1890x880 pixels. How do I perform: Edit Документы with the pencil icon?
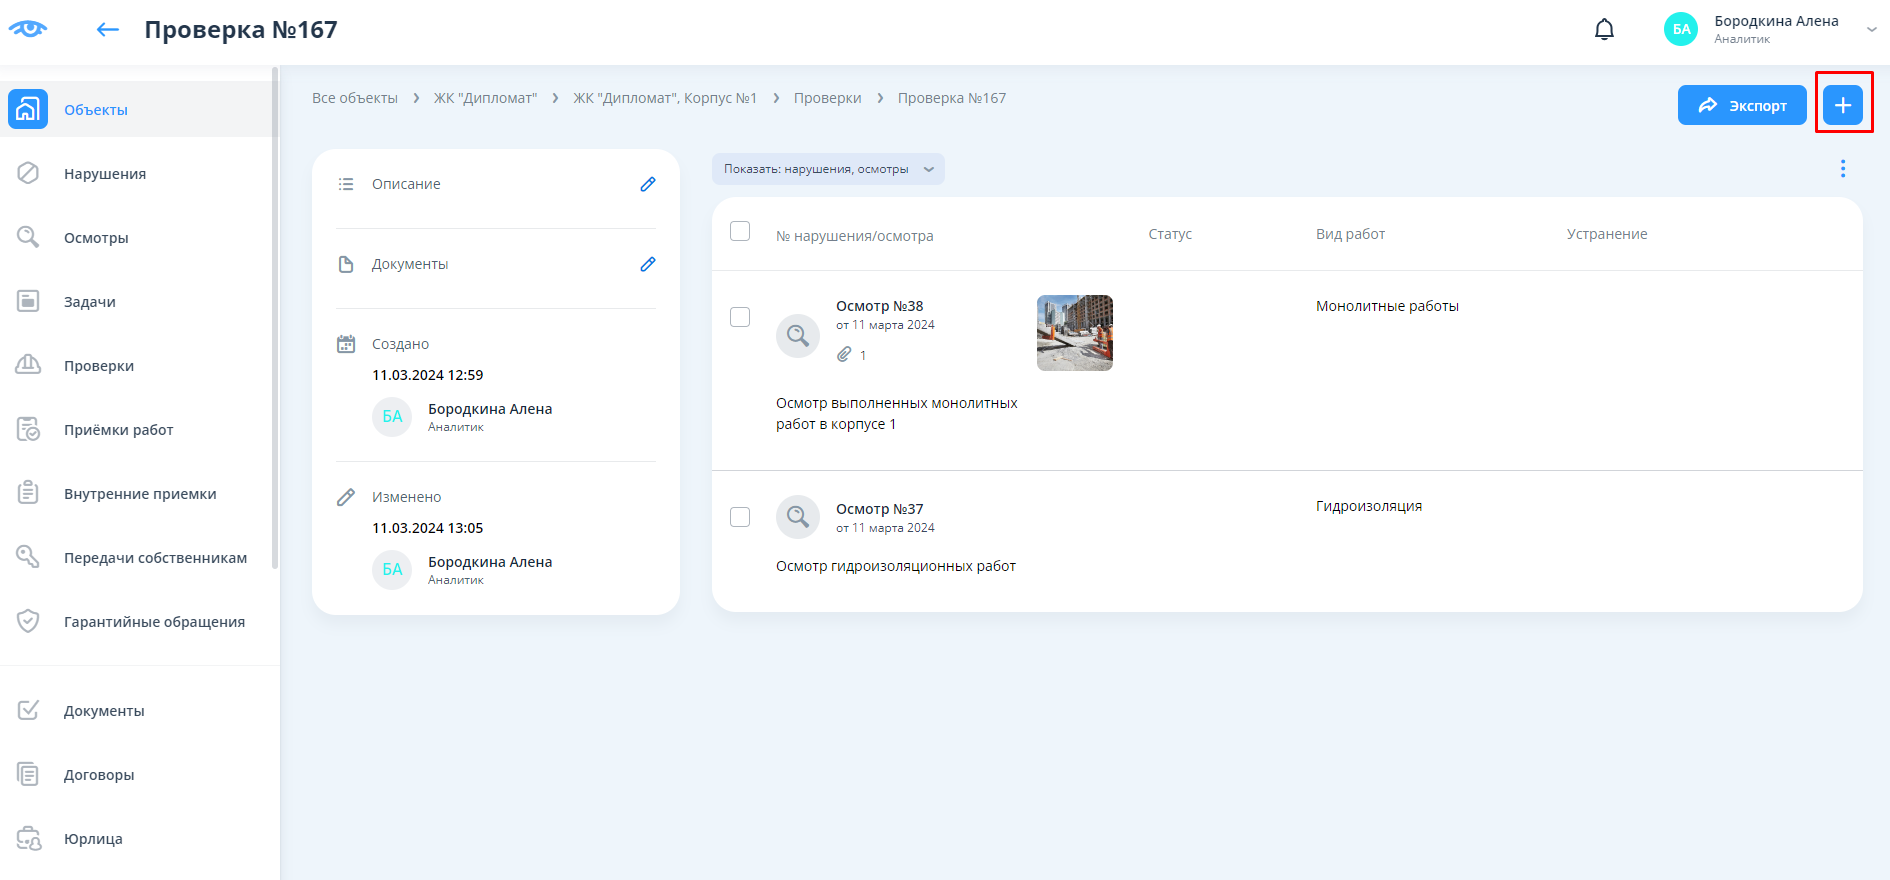point(648,264)
